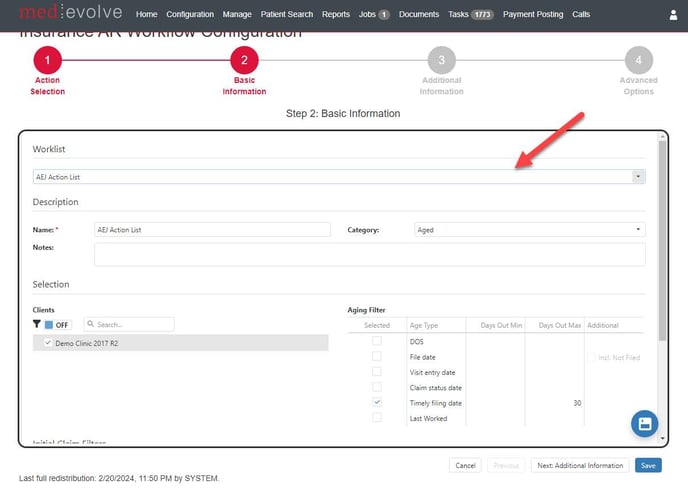
Task: Expand the Worklist AEJ Action List dropdown
Action: 638,176
